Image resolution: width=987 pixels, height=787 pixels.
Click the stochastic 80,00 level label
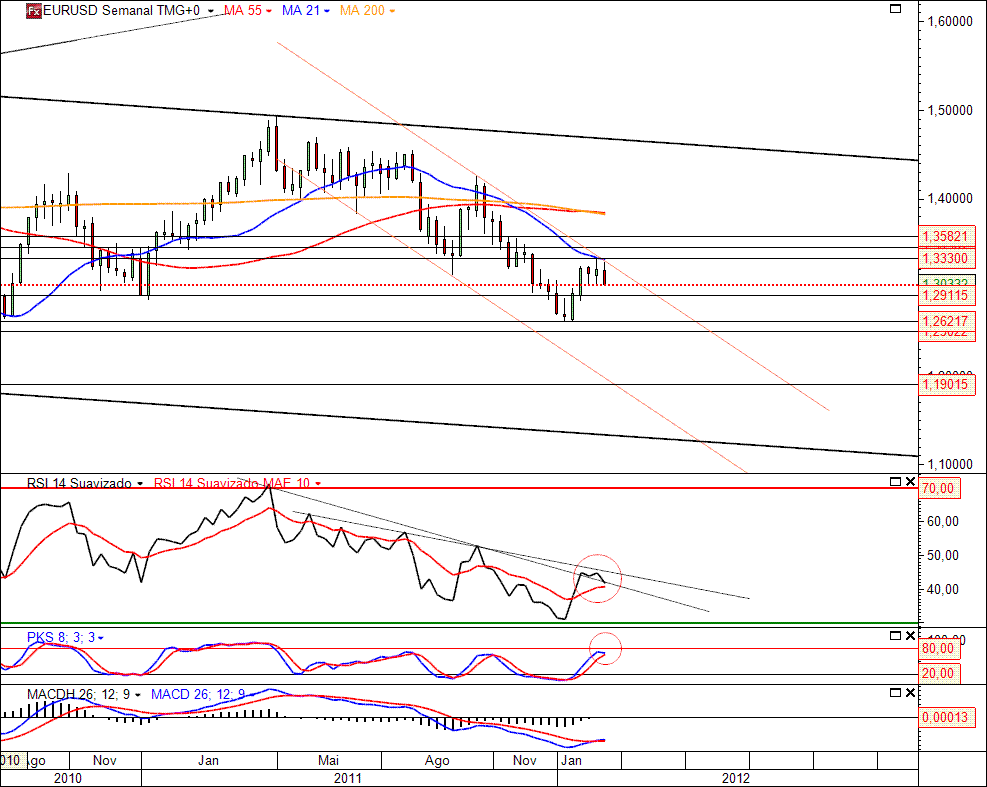coord(939,648)
